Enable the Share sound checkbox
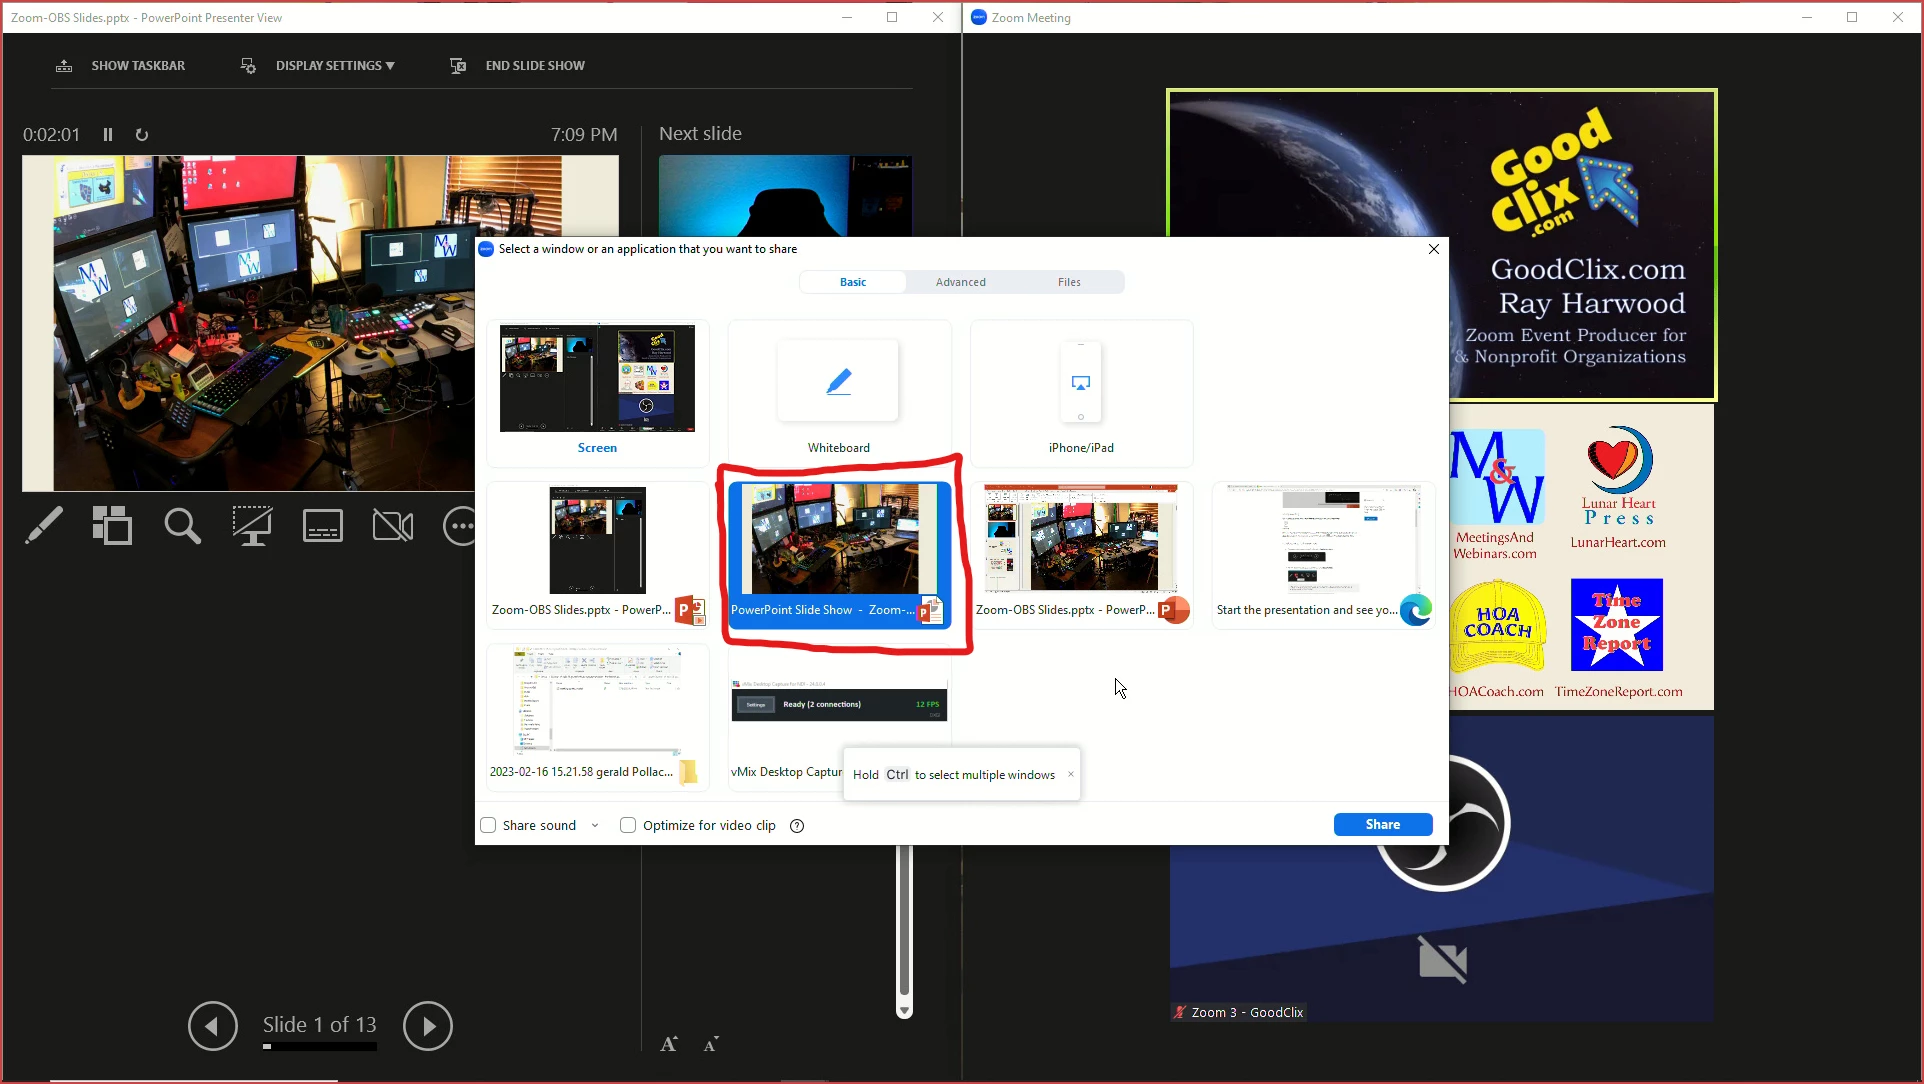The width and height of the screenshot is (1924, 1084). click(x=489, y=826)
